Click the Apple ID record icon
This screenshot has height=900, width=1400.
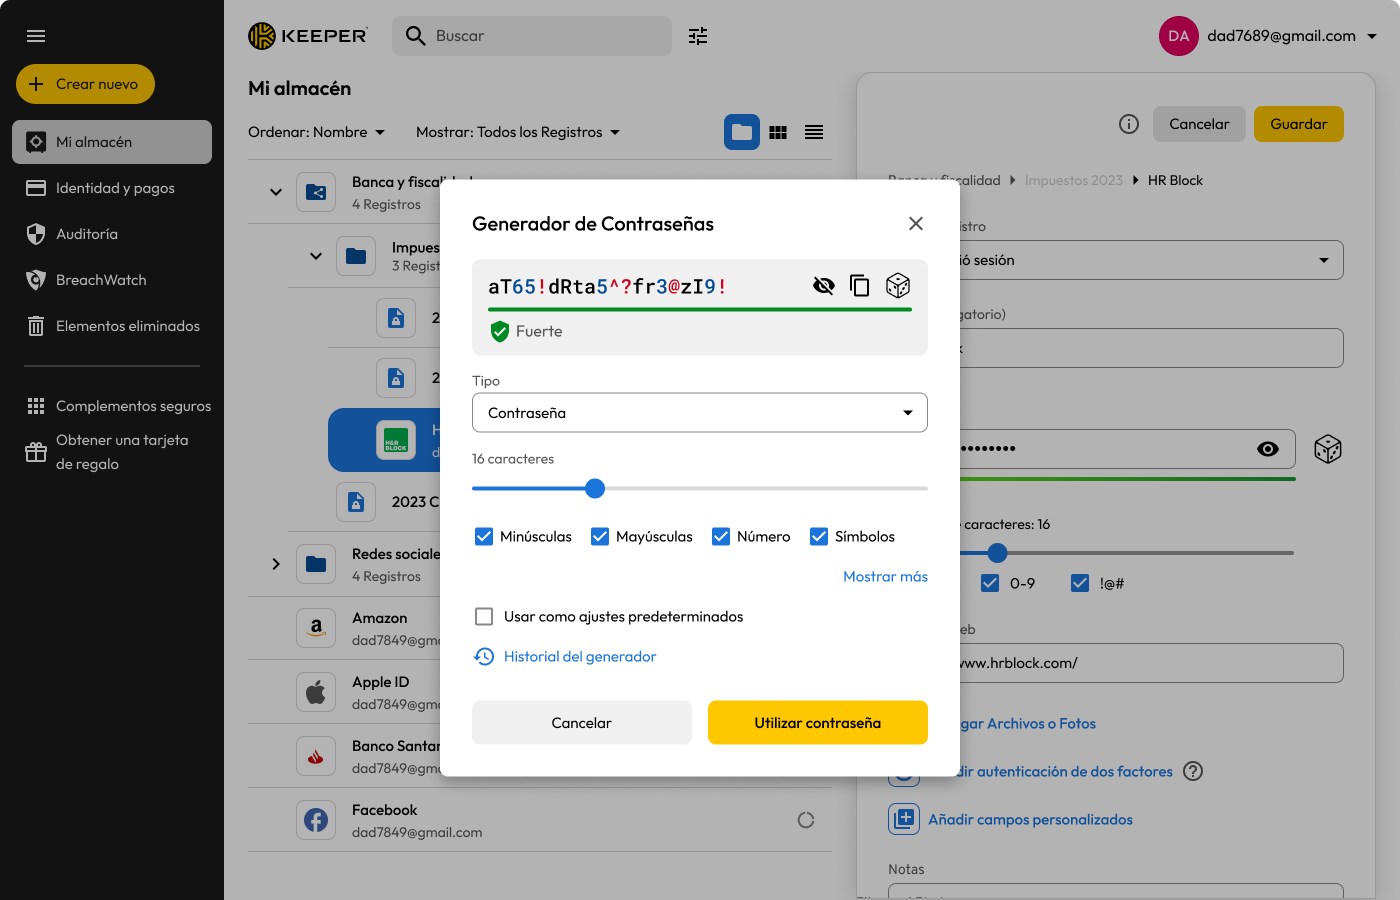pos(316,692)
